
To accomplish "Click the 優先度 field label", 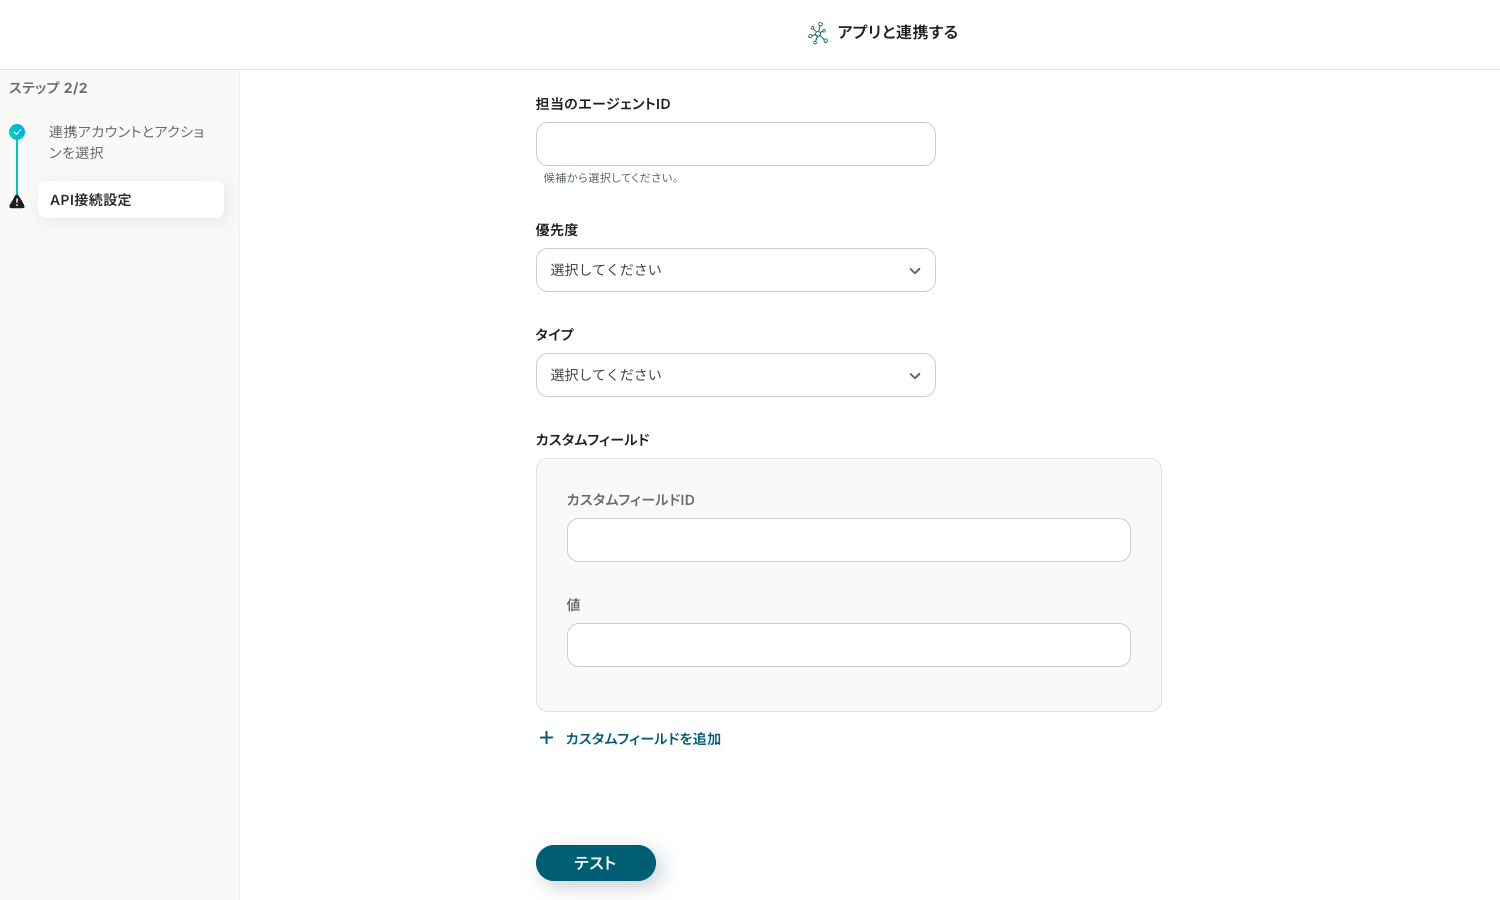I will point(557,230).
